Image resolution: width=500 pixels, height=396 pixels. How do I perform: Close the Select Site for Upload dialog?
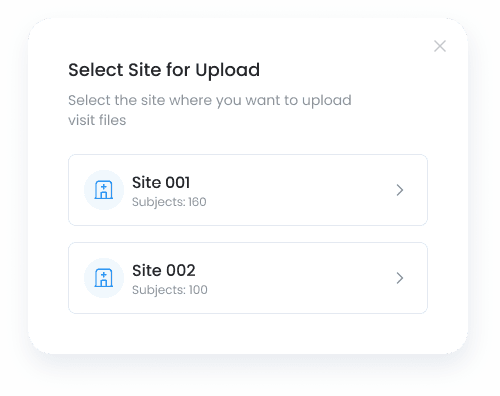(x=440, y=46)
